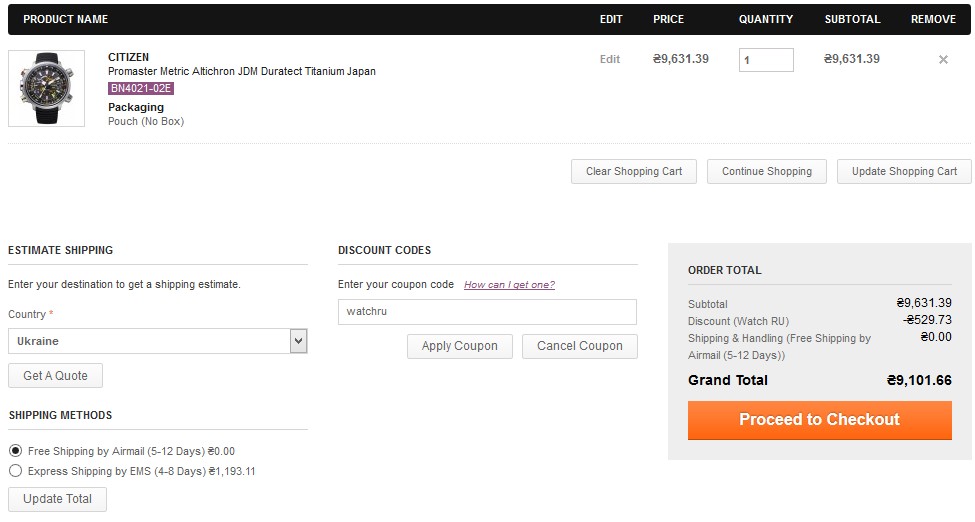Click the BN4021-02E model number tag
975x522 pixels.
[141, 88]
